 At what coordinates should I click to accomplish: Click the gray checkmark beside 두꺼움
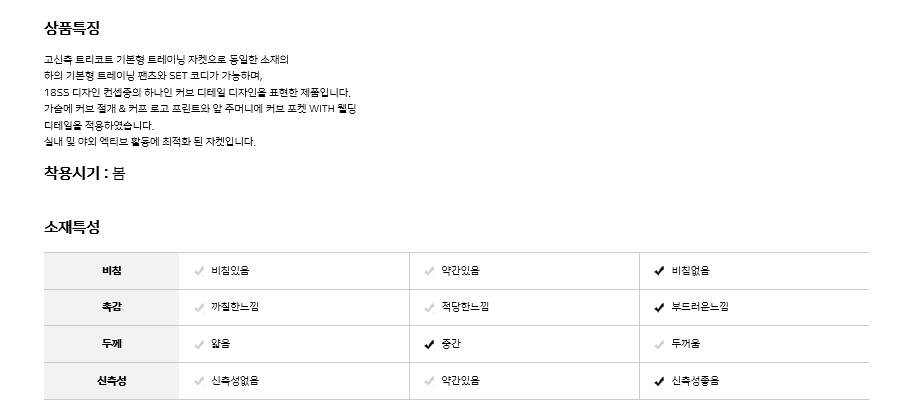659,344
